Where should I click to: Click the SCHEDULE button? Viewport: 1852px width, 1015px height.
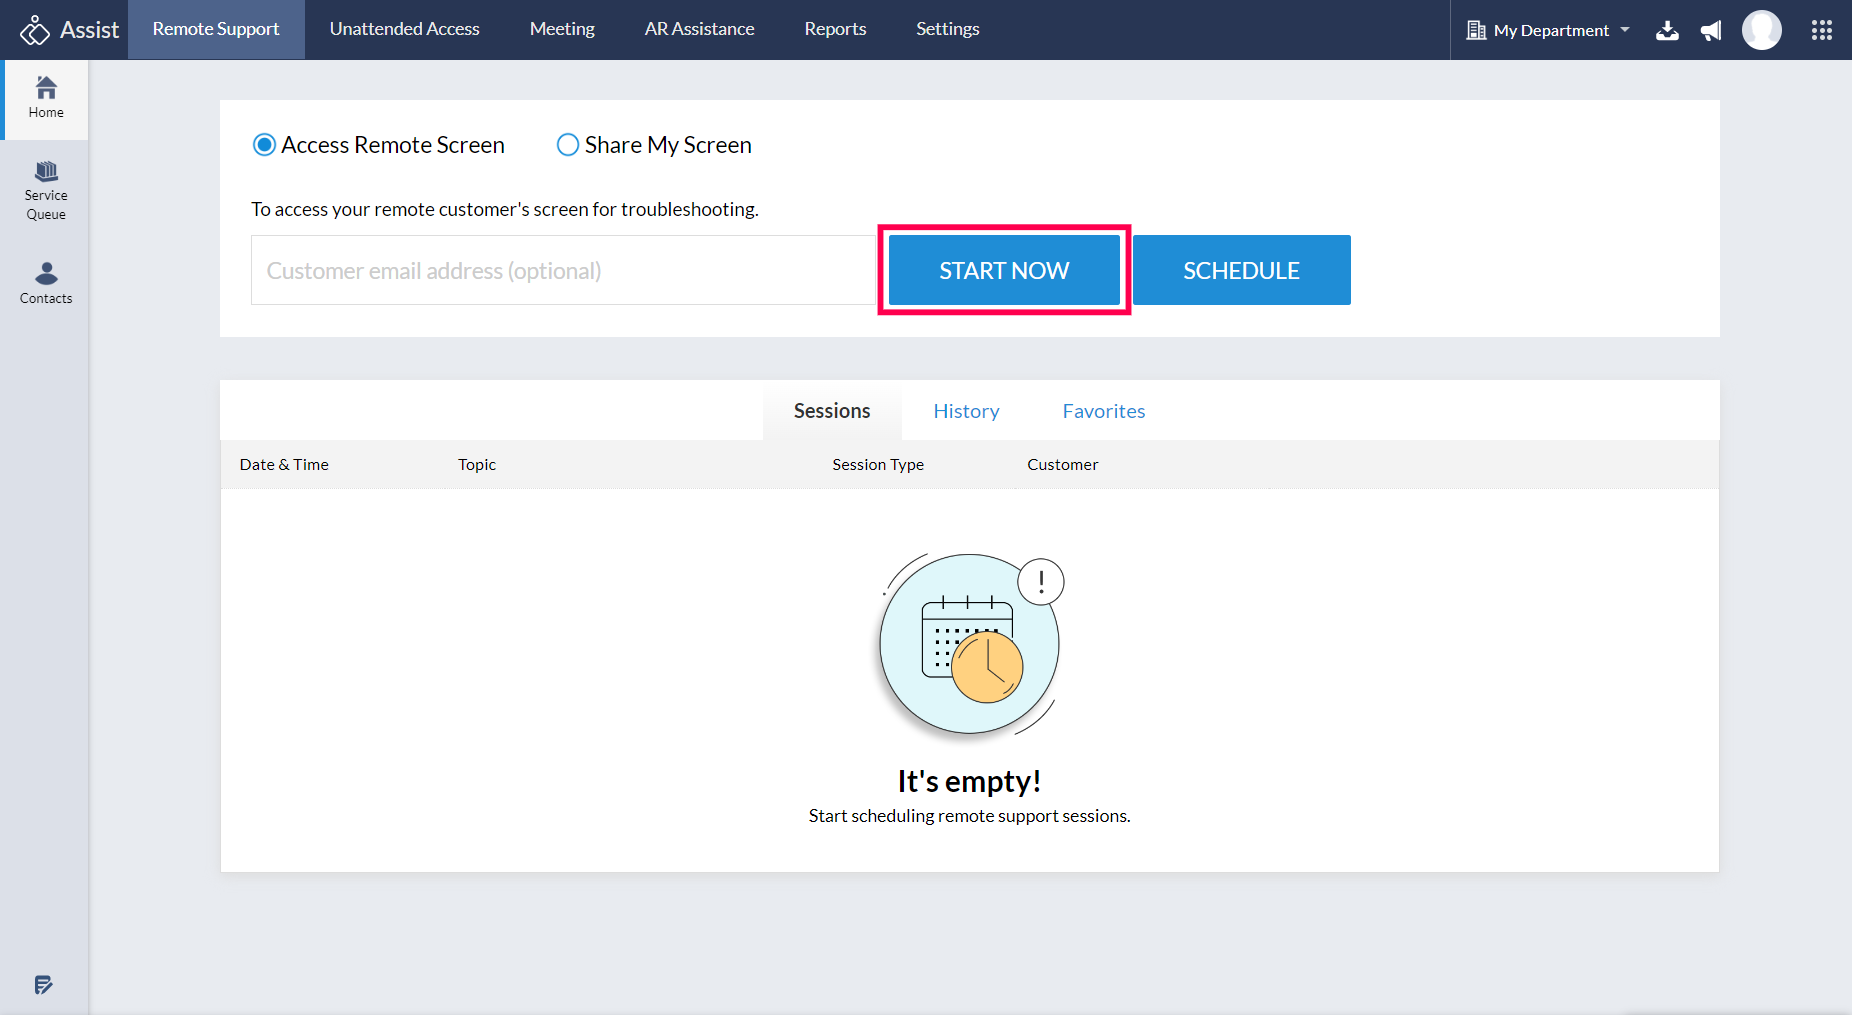[1241, 270]
